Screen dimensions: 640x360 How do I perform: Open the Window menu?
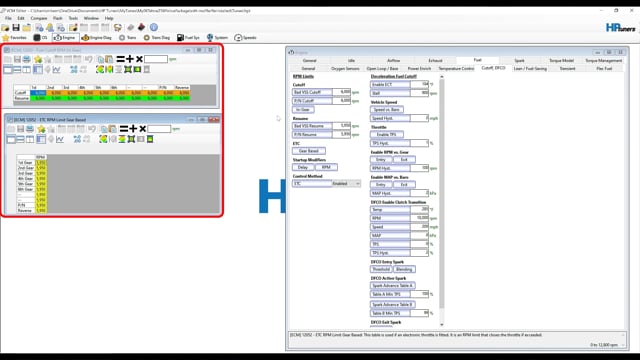(91, 18)
